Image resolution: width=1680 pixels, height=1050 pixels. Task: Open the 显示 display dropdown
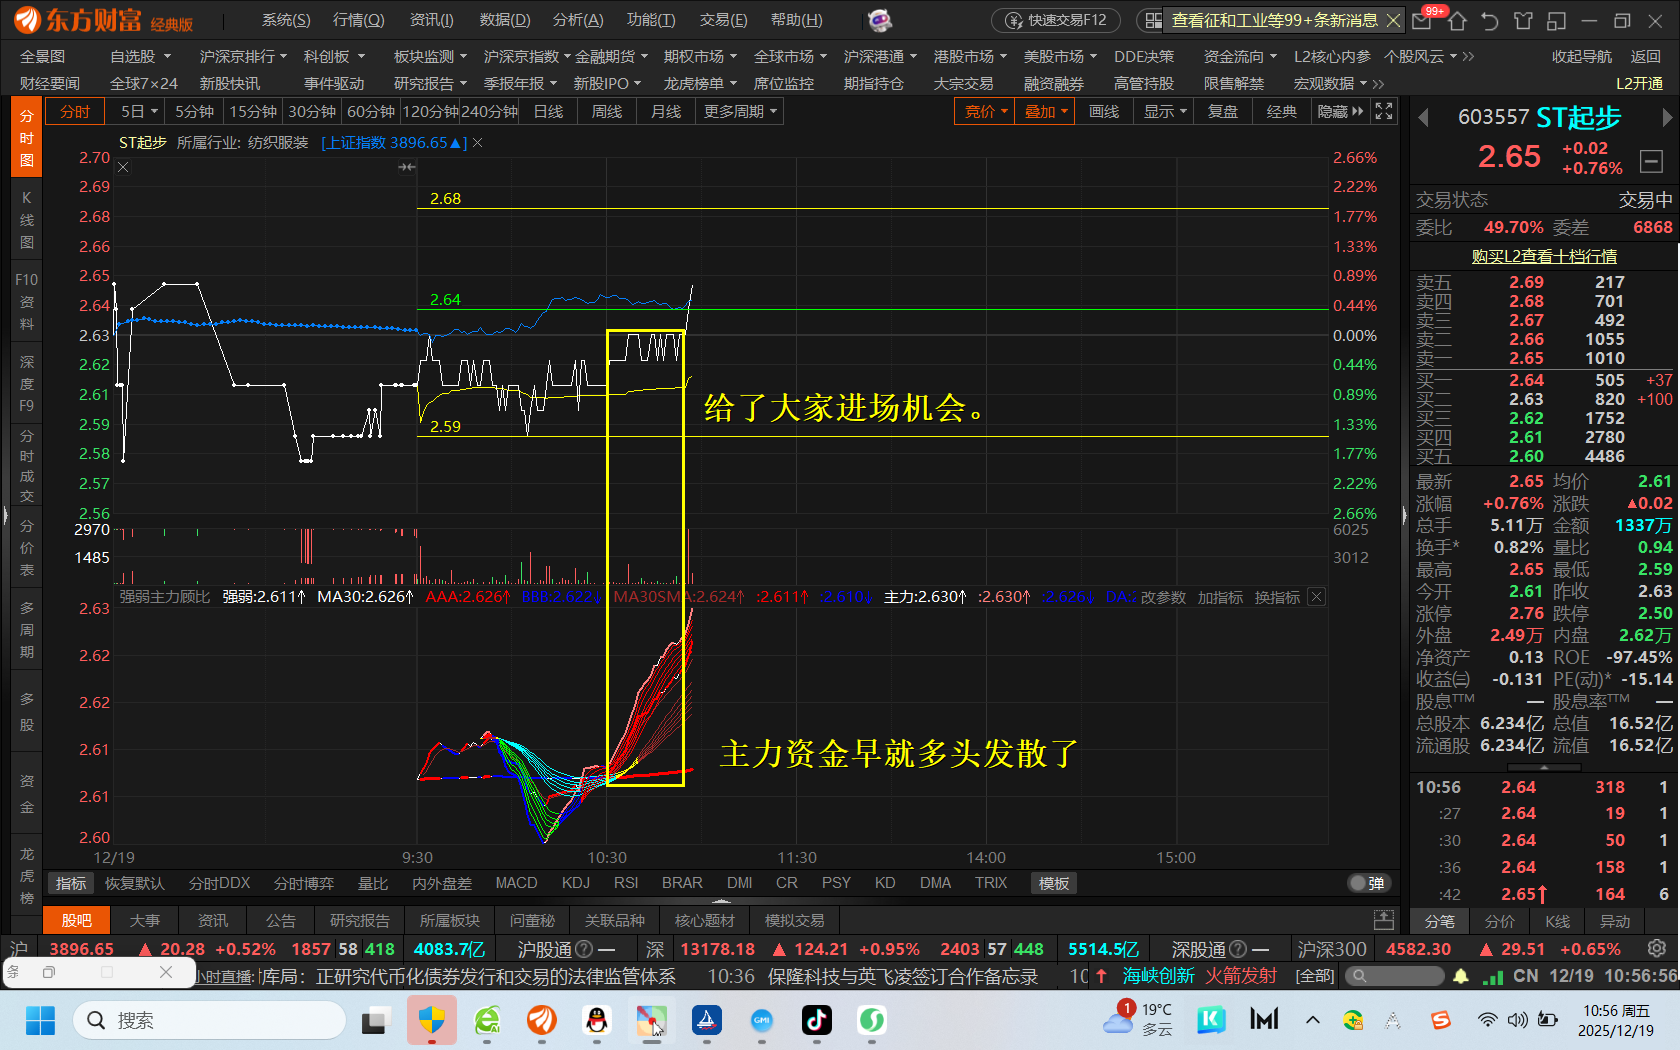tap(1164, 111)
